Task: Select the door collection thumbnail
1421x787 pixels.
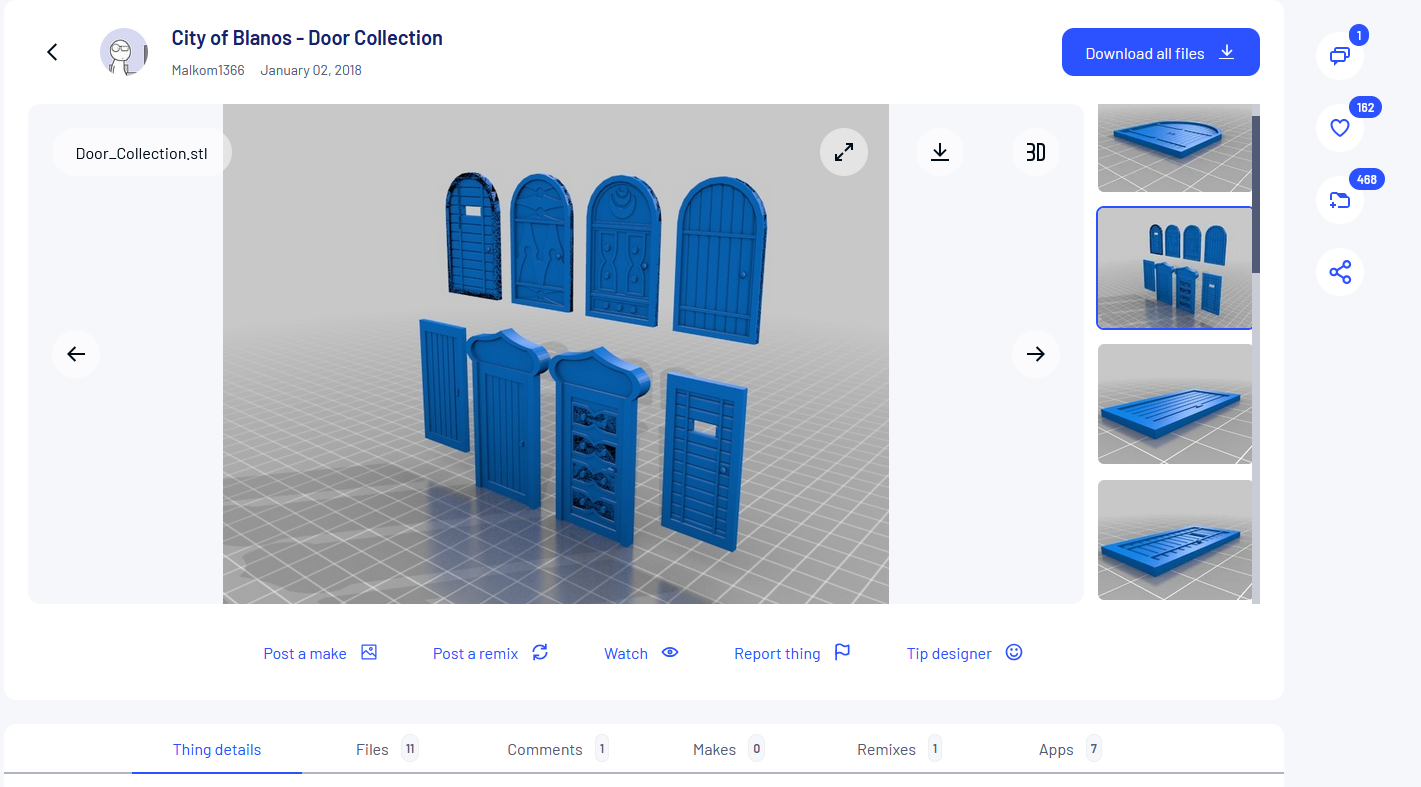Action: coord(1175,268)
